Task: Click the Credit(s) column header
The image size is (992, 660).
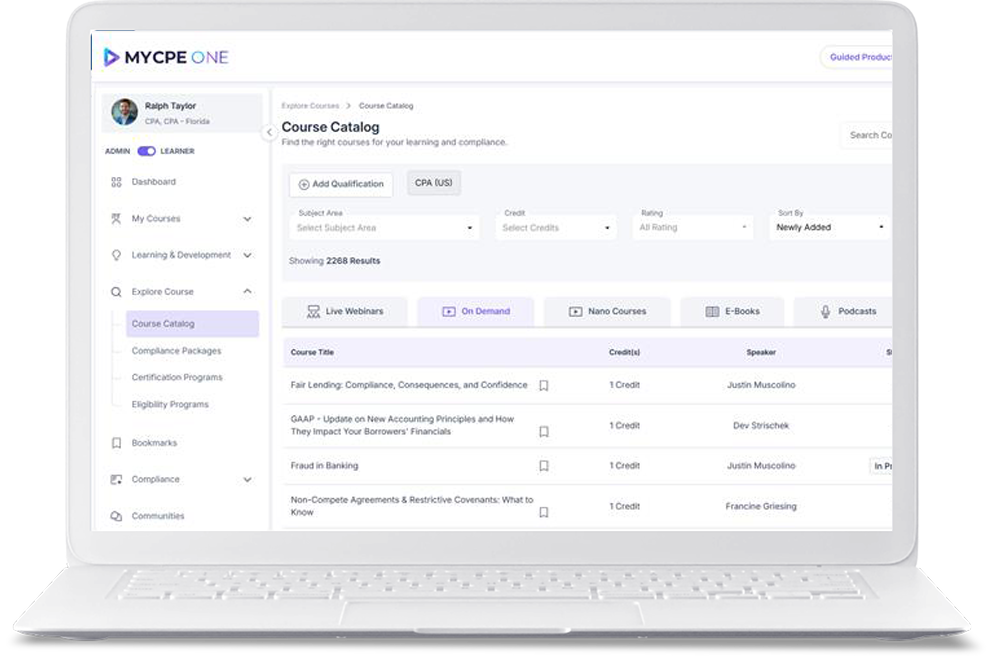Action: [624, 352]
